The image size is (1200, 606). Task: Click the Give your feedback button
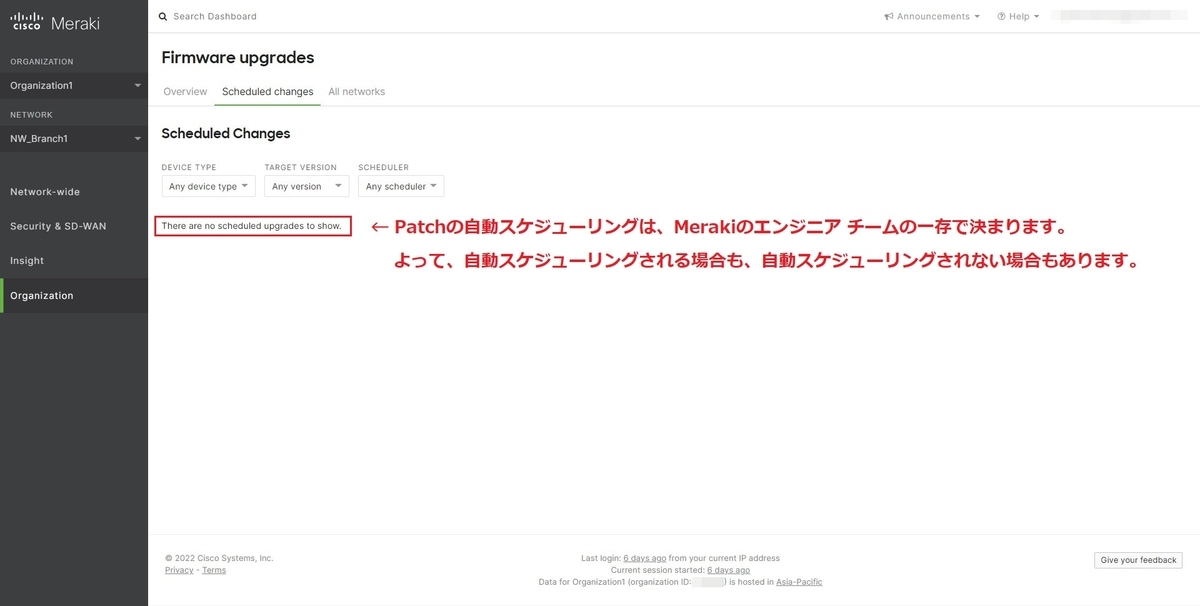click(x=1138, y=560)
